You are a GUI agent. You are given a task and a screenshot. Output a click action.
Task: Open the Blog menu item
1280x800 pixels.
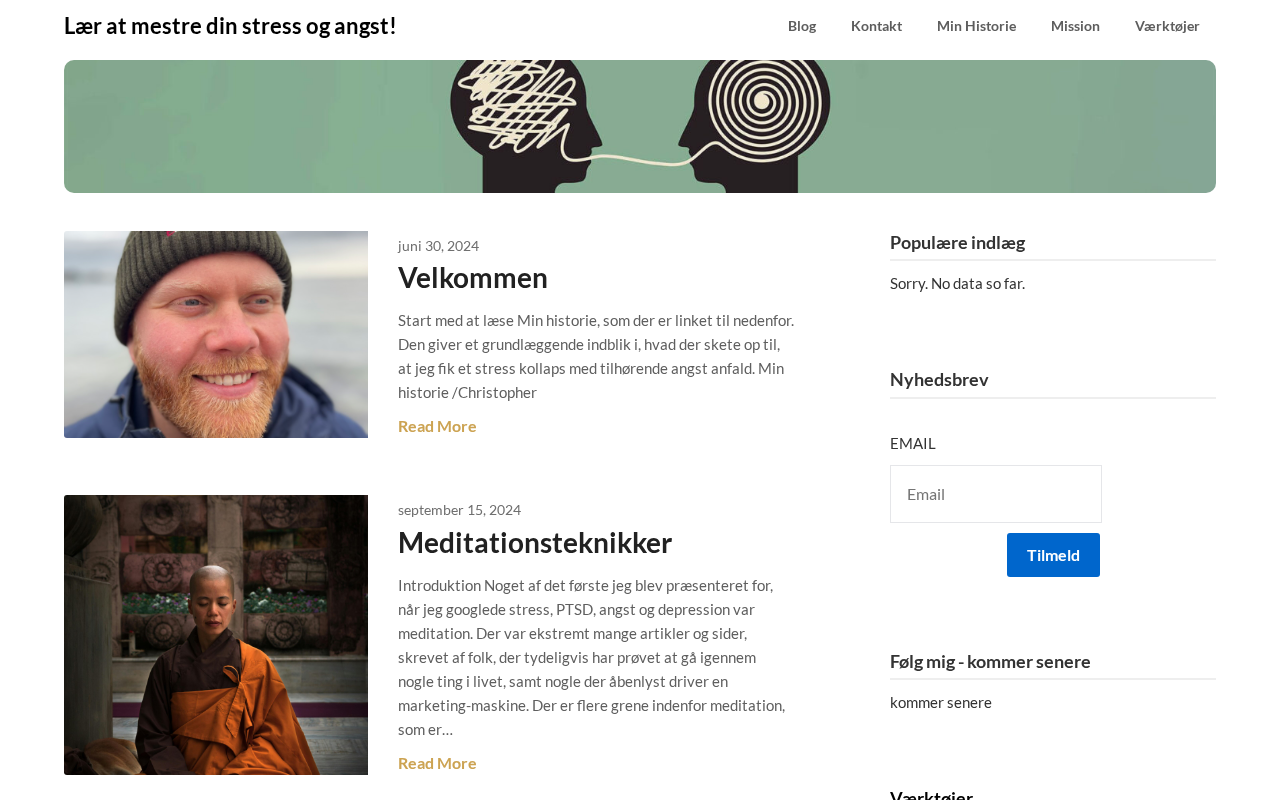(801, 26)
